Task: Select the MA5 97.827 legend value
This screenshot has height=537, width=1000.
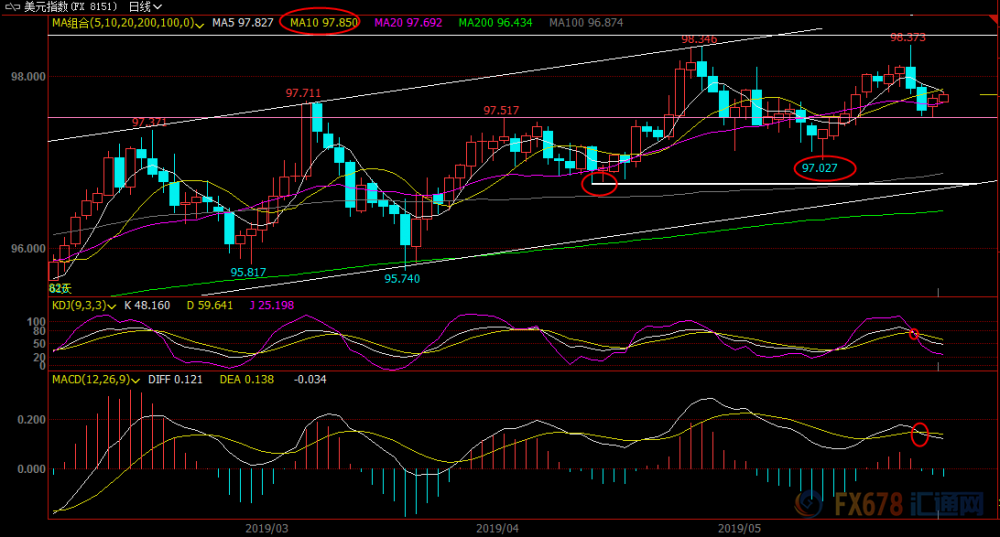Action: [x=242, y=23]
